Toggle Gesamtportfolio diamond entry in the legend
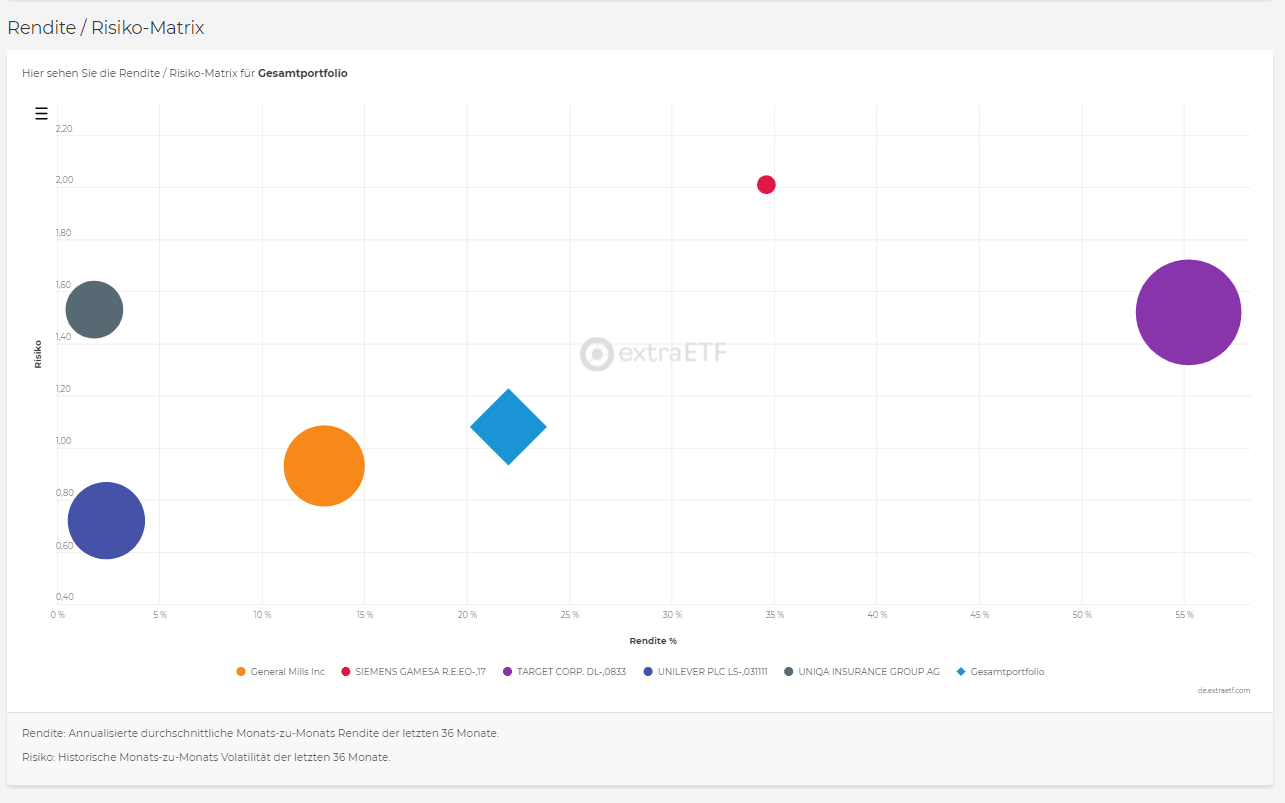This screenshot has height=803, width=1285. point(1000,672)
